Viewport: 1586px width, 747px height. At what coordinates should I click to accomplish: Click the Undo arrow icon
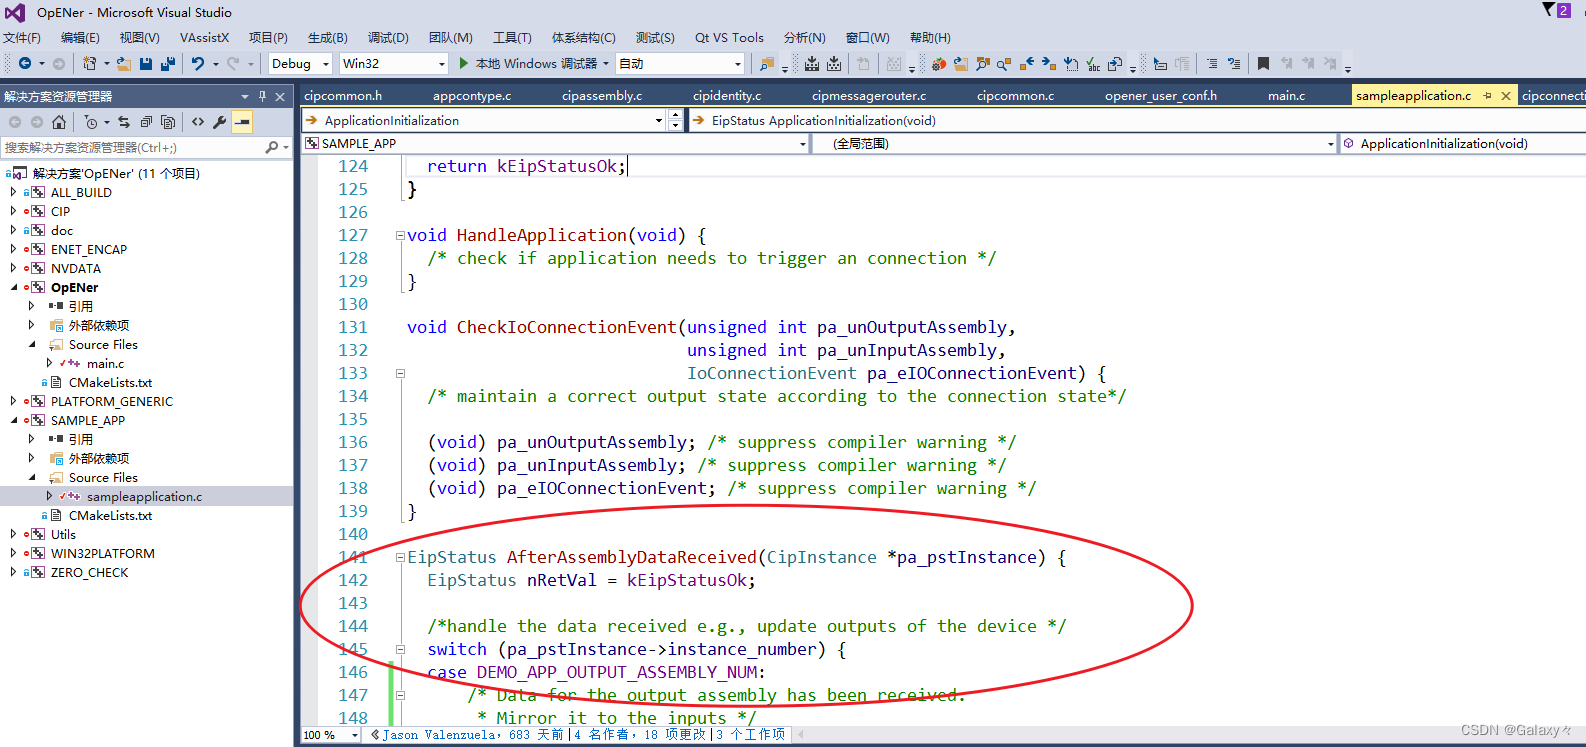coord(198,63)
